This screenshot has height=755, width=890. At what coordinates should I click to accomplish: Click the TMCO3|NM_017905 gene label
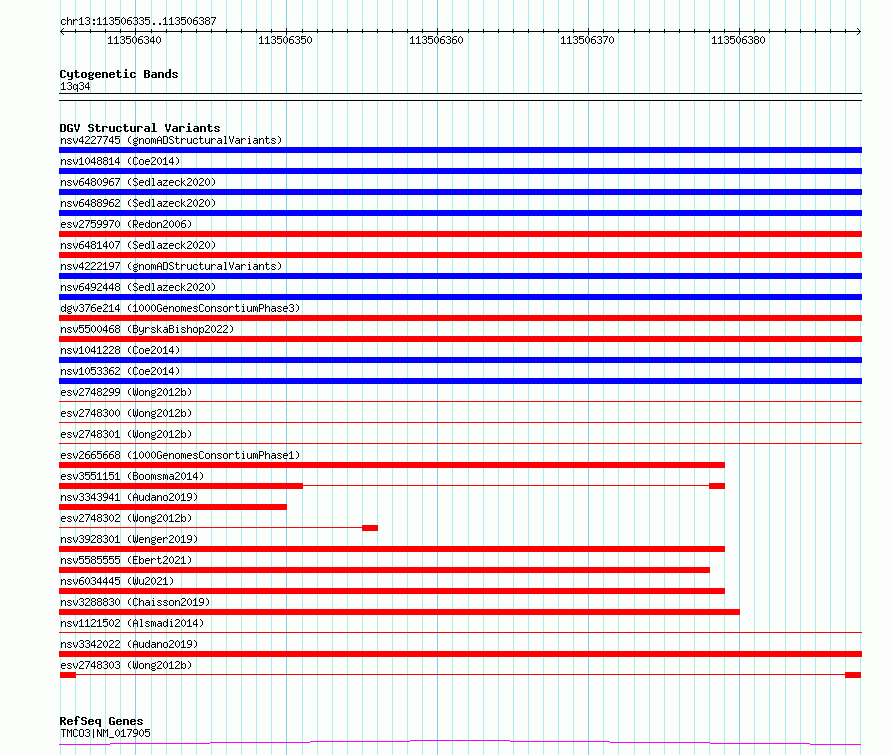[x=105, y=733]
